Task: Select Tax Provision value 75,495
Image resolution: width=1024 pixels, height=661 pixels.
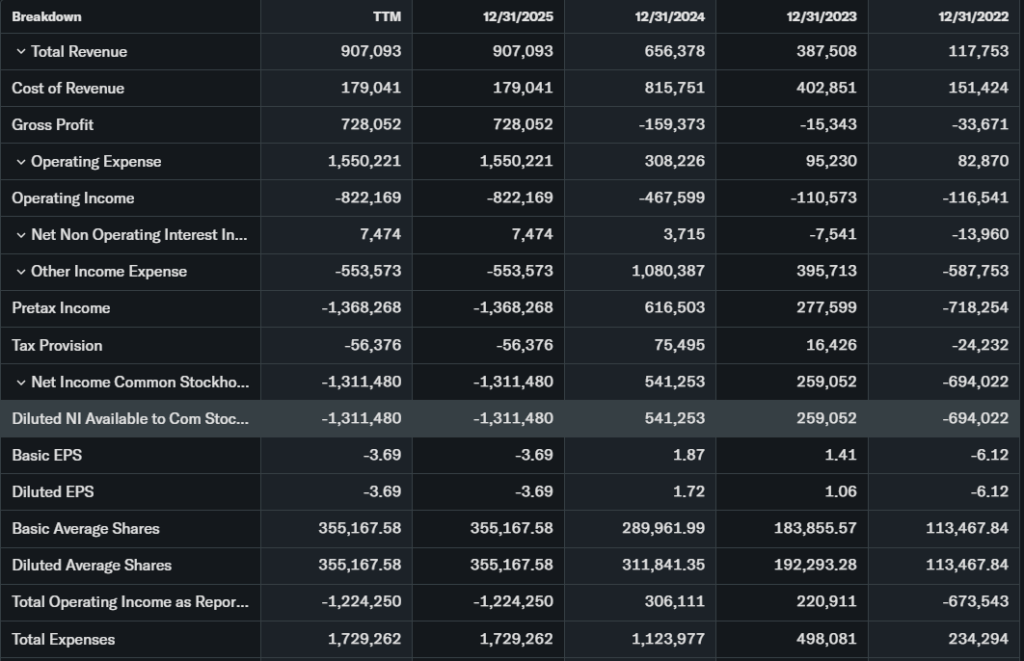Action: pos(678,345)
